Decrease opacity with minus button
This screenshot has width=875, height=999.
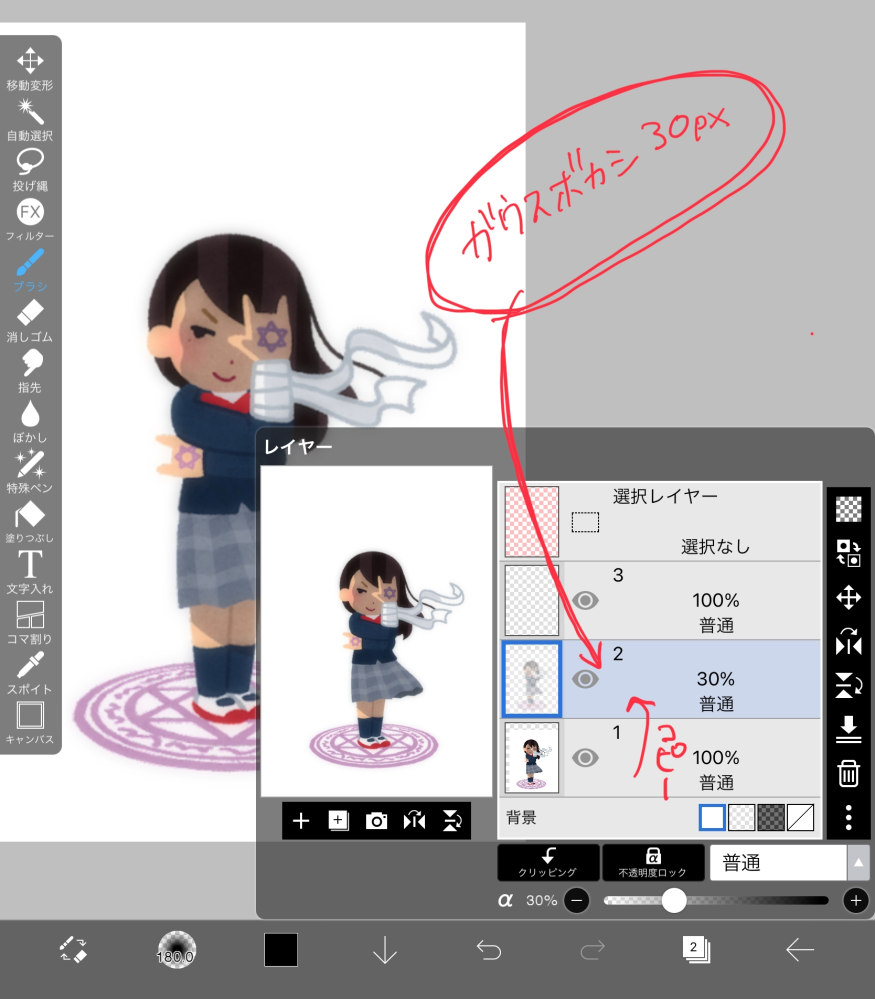577,900
